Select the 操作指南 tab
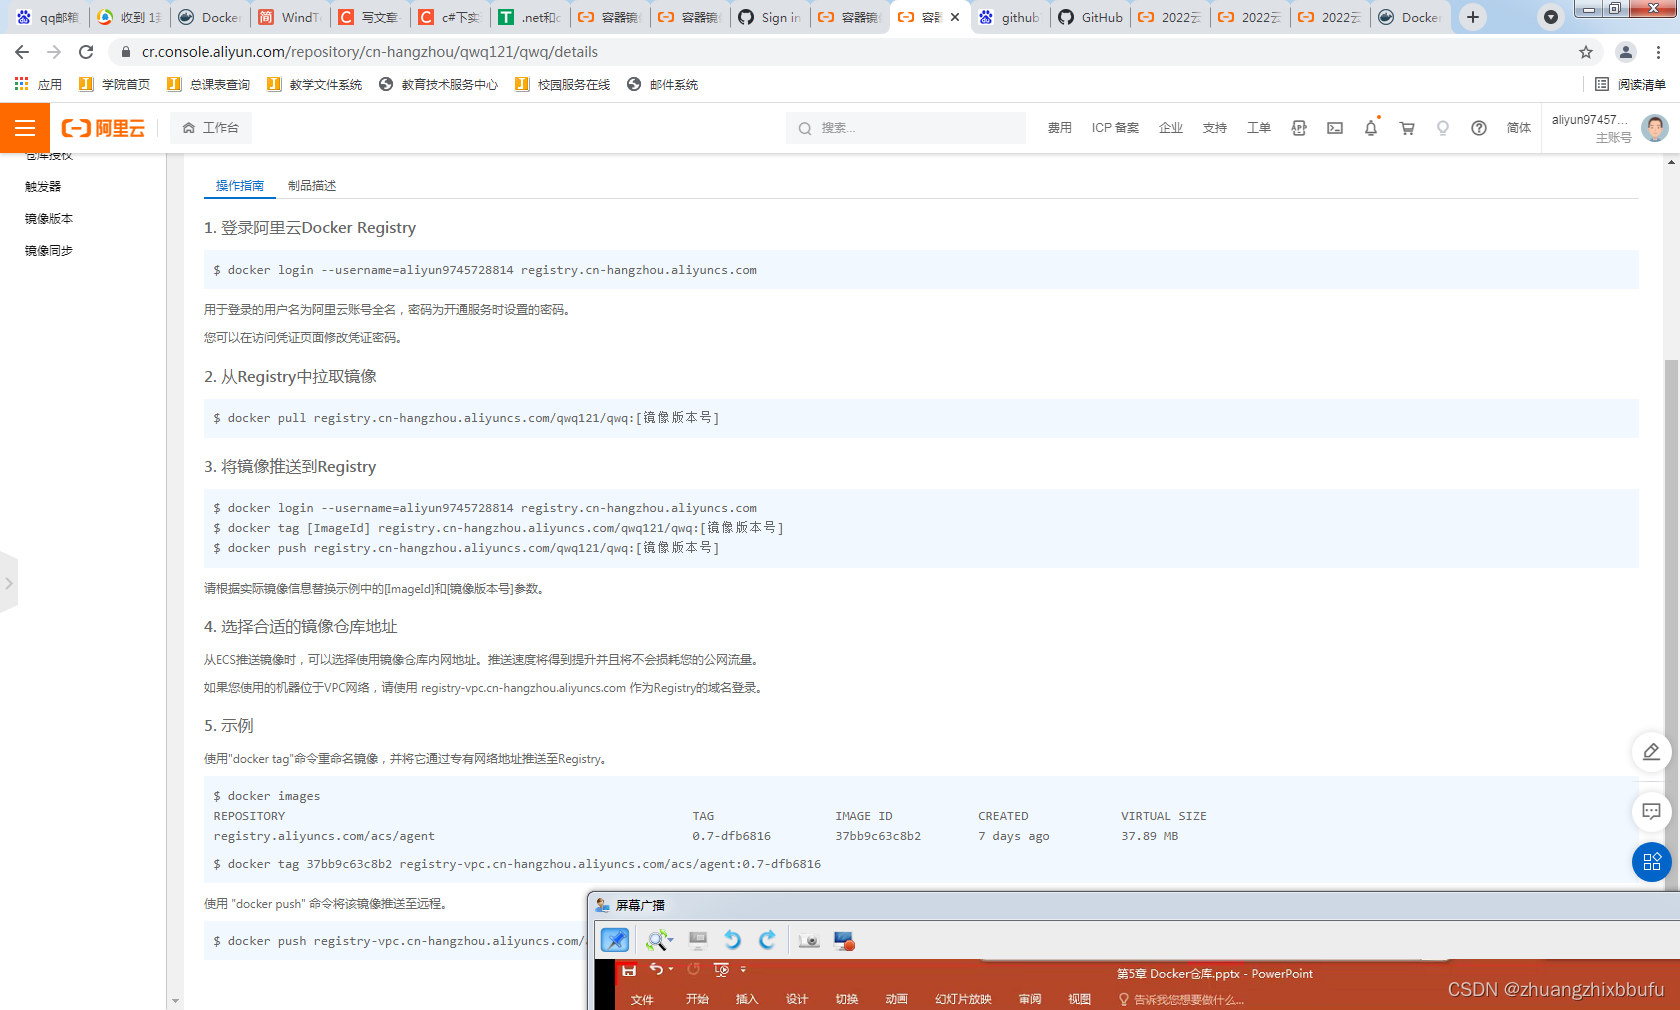 [x=240, y=186]
